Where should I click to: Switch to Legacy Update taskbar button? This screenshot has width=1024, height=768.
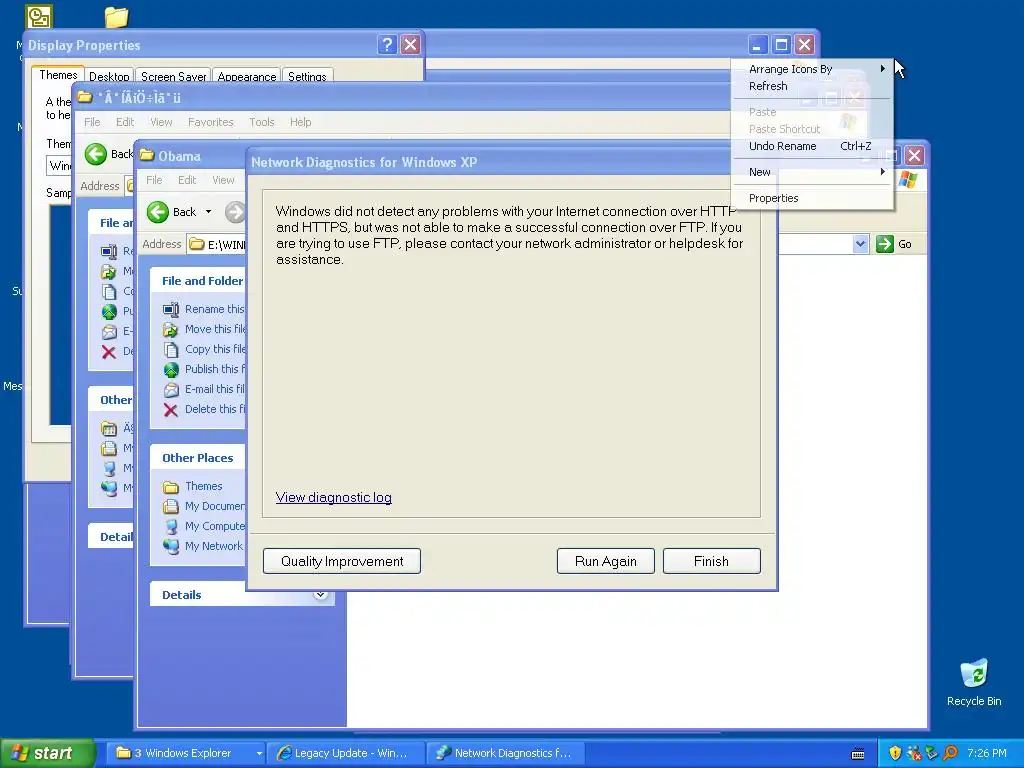pyautogui.click(x=346, y=753)
